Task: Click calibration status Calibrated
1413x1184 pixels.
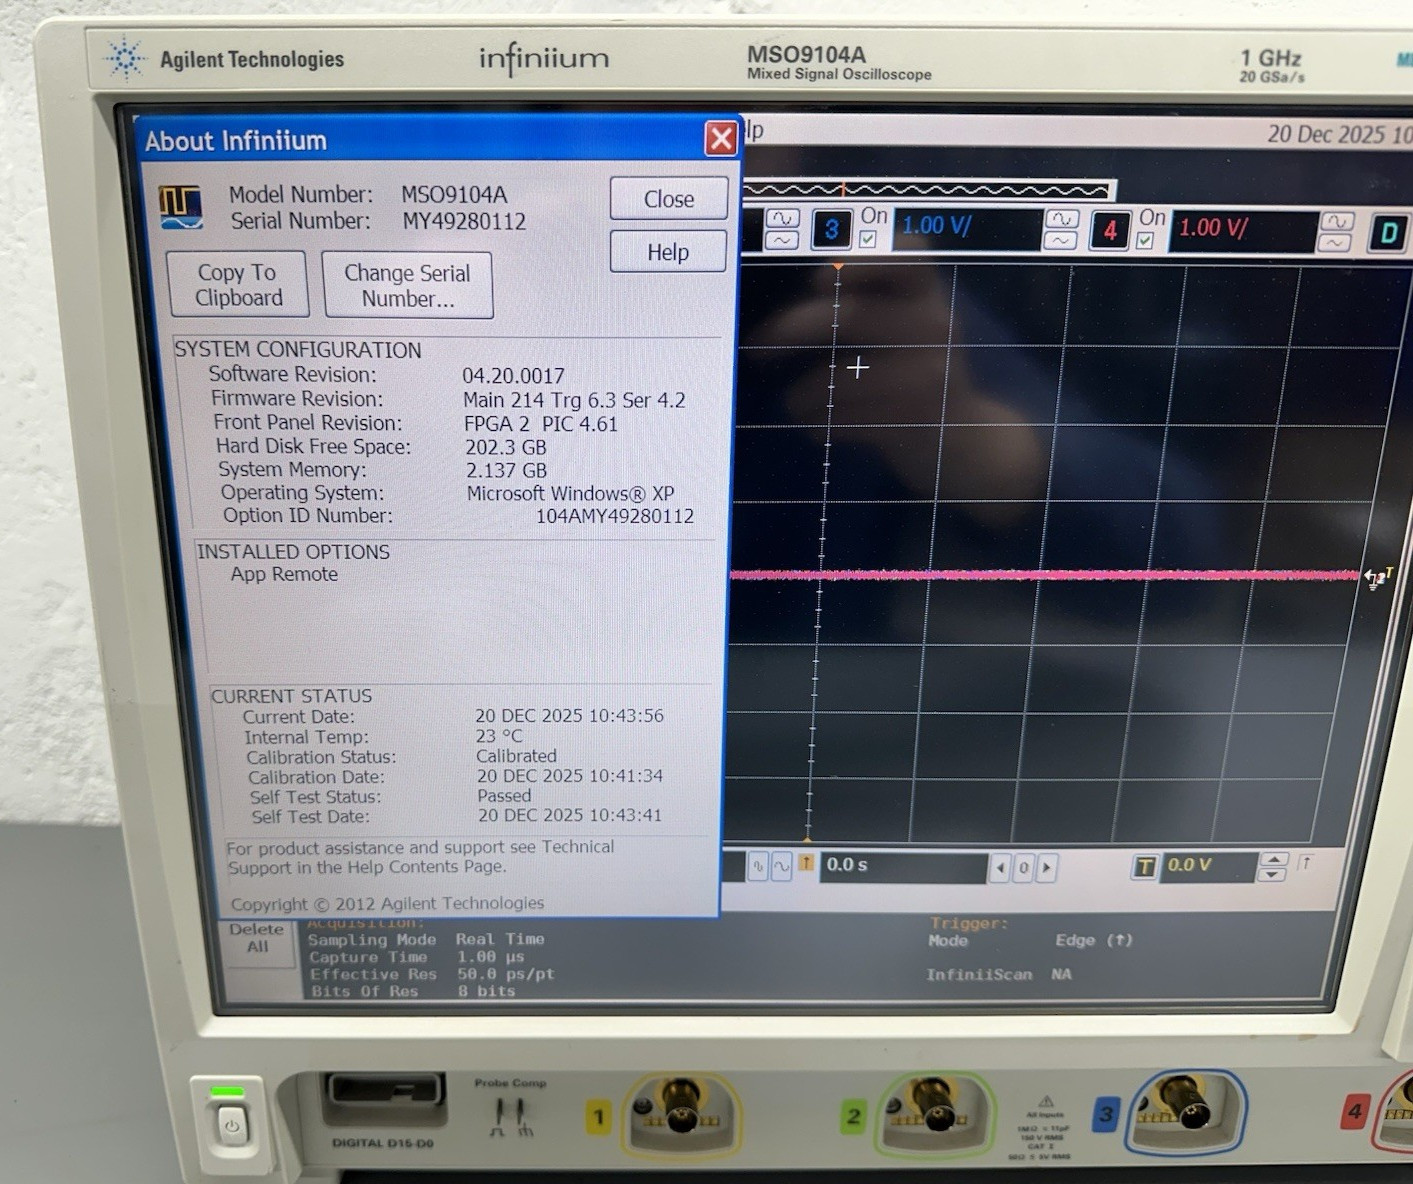Action: coord(516,756)
